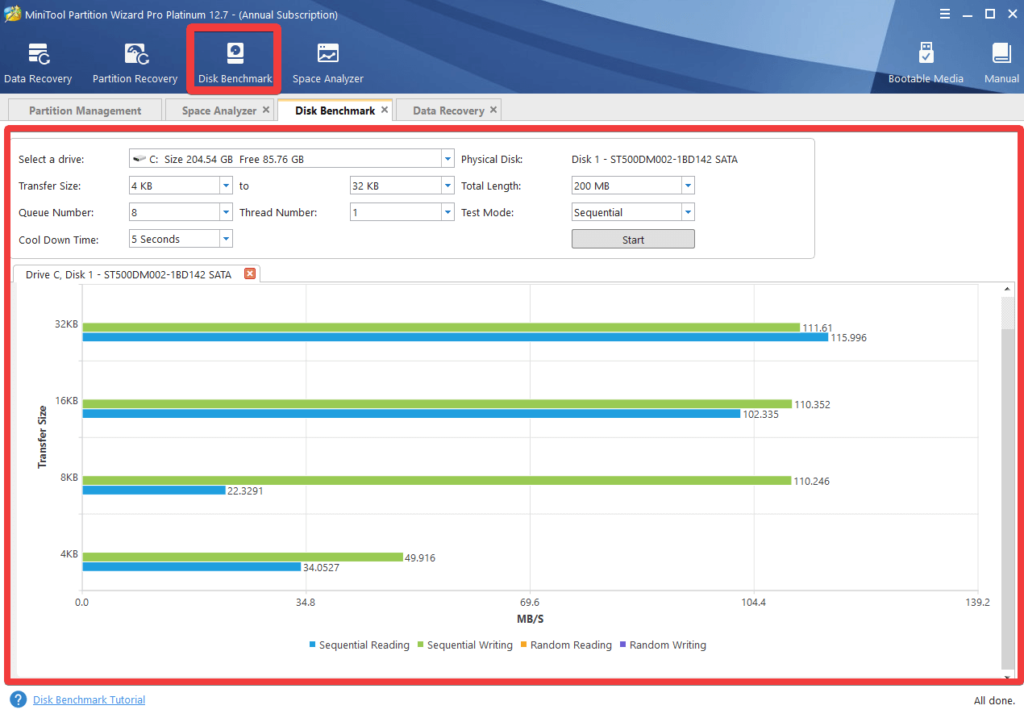Image resolution: width=1024 pixels, height=718 pixels.
Task: Open the Thread Number dropdown
Action: pyautogui.click(x=447, y=212)
